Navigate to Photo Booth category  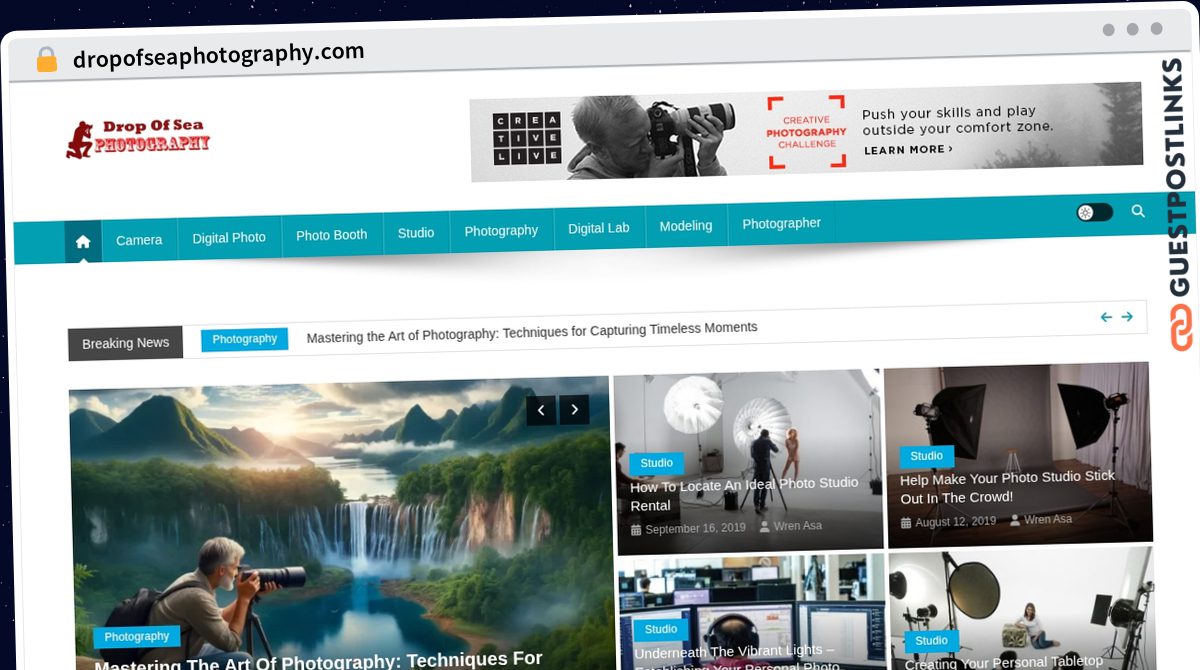(332, 235)
